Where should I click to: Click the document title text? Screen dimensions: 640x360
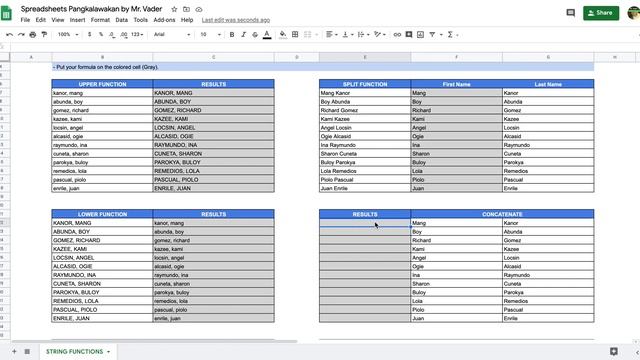(x=91, y=9)
